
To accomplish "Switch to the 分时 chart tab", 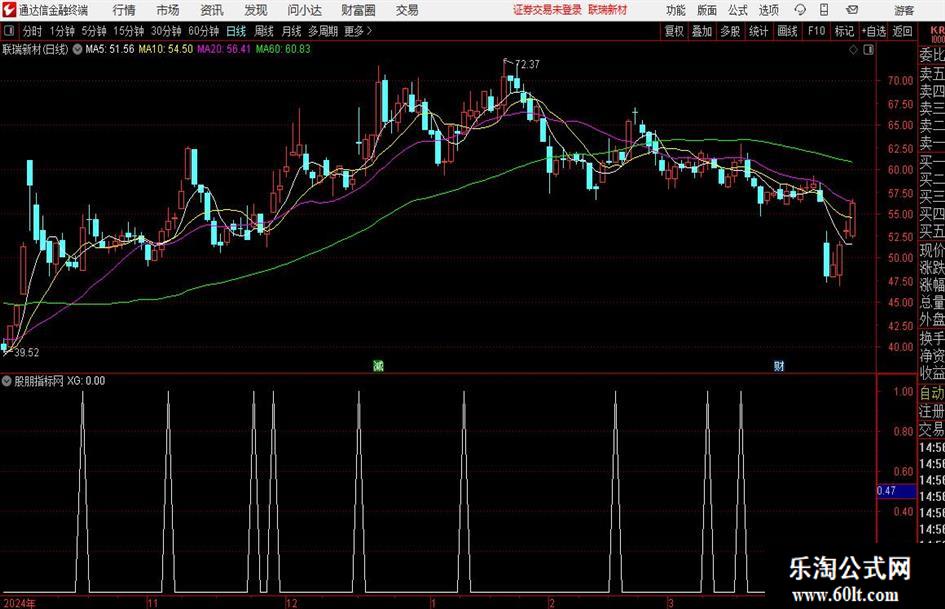I will [32, 31].
